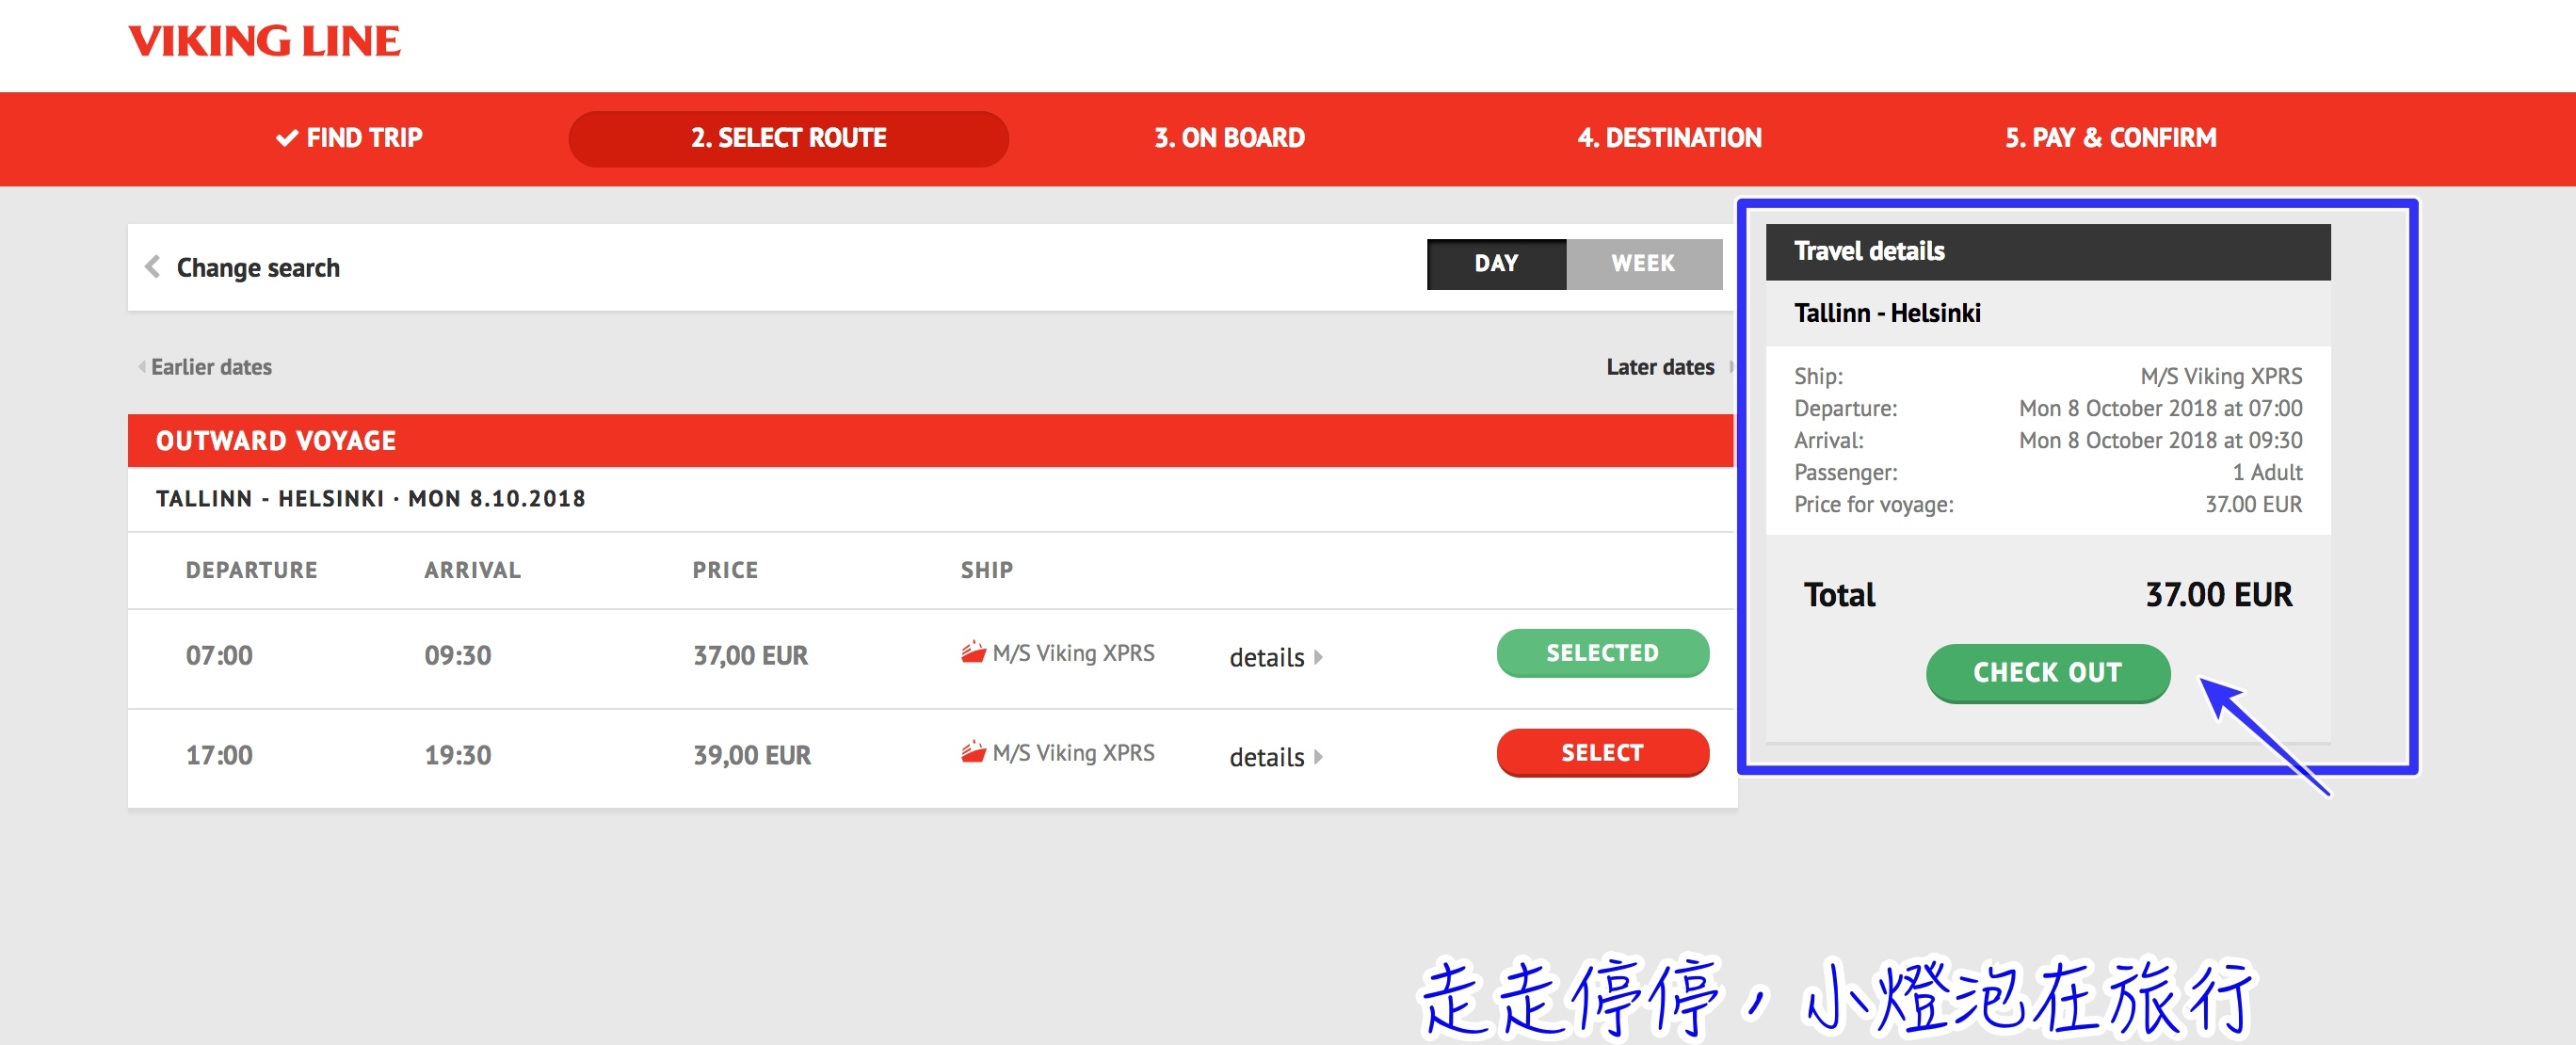Image resolution: width=2576 pixels, height=1045 pixels.
Task: Click the SHIP column header
Action: [986, 570]
